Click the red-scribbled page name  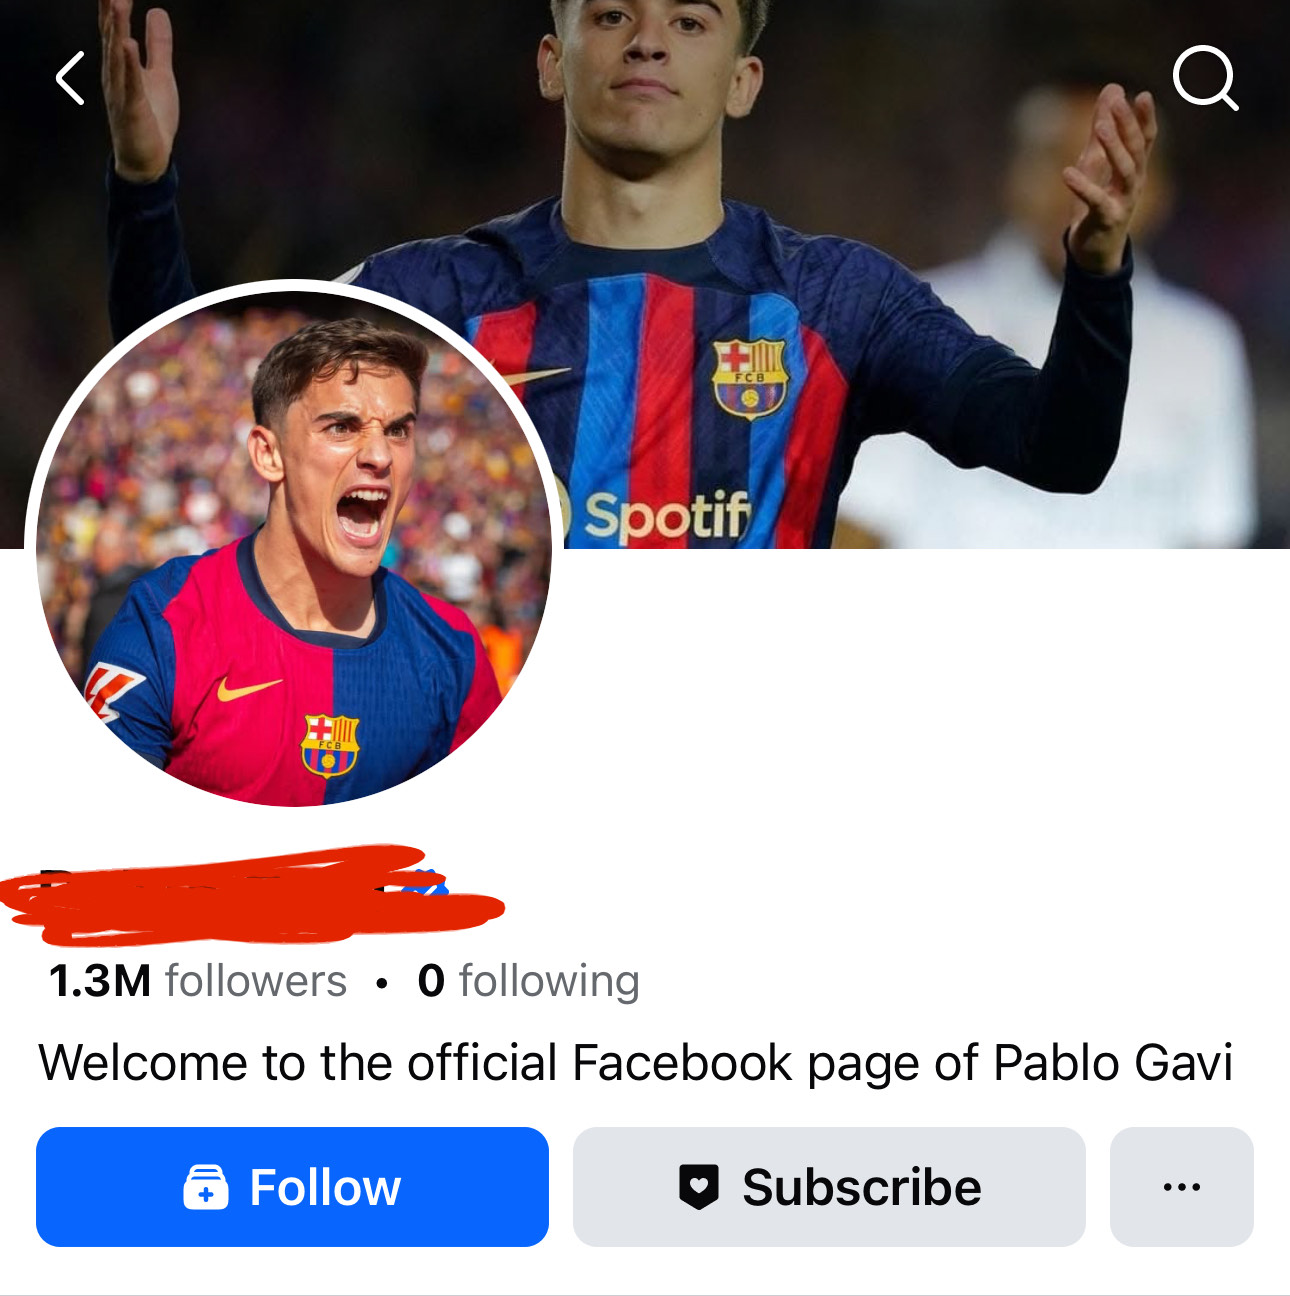[x=220, y=895]
